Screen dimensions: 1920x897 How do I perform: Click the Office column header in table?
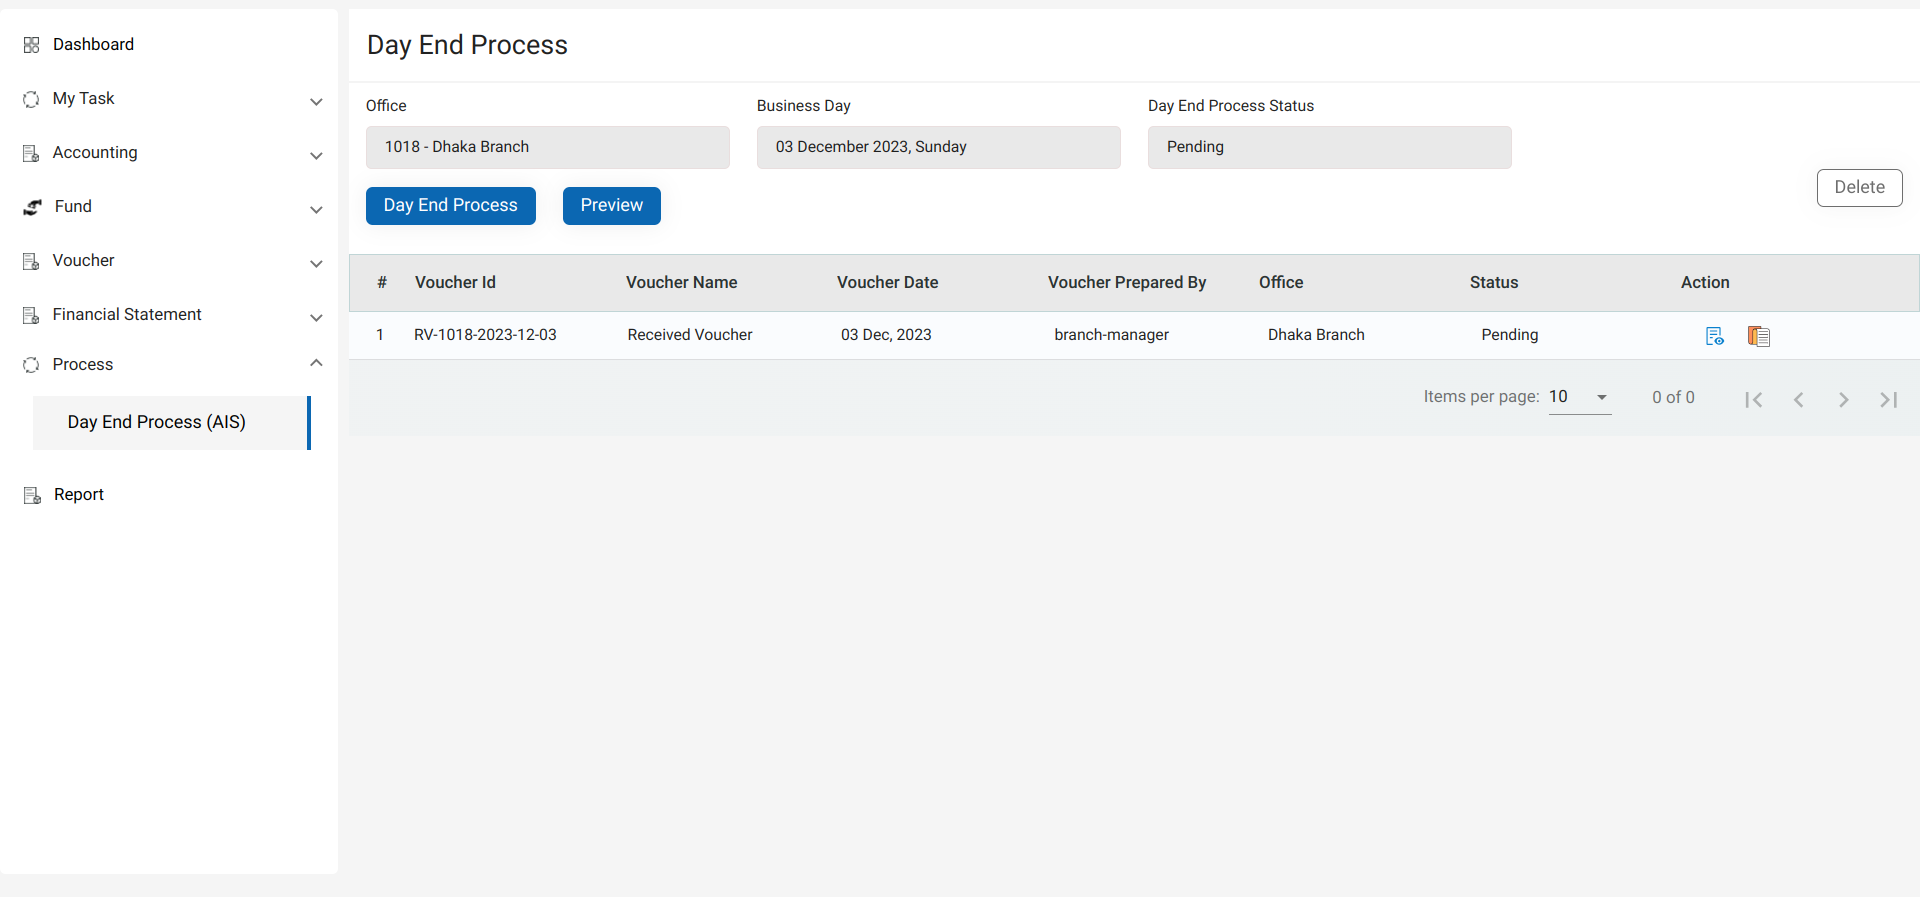point(1281,283)
